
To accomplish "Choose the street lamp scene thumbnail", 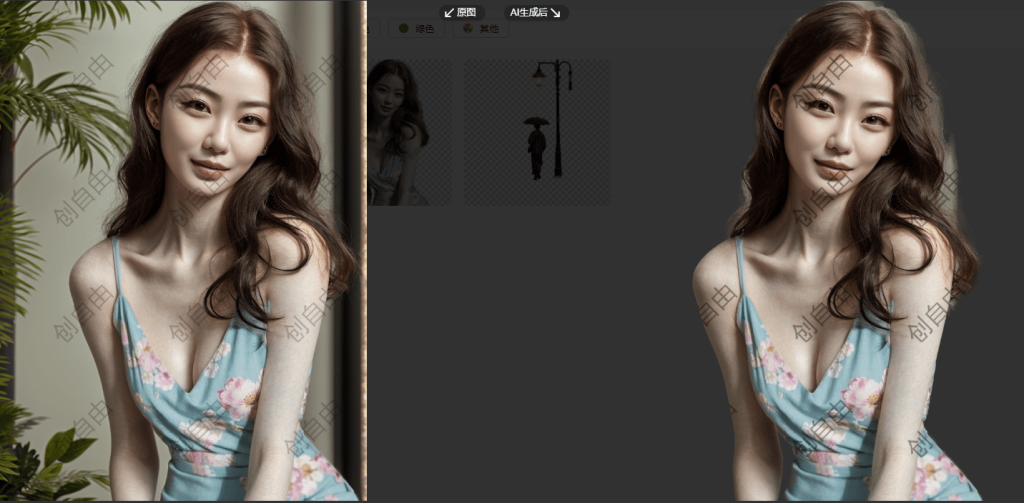I will pyautogui.click(x=536, y=132).
